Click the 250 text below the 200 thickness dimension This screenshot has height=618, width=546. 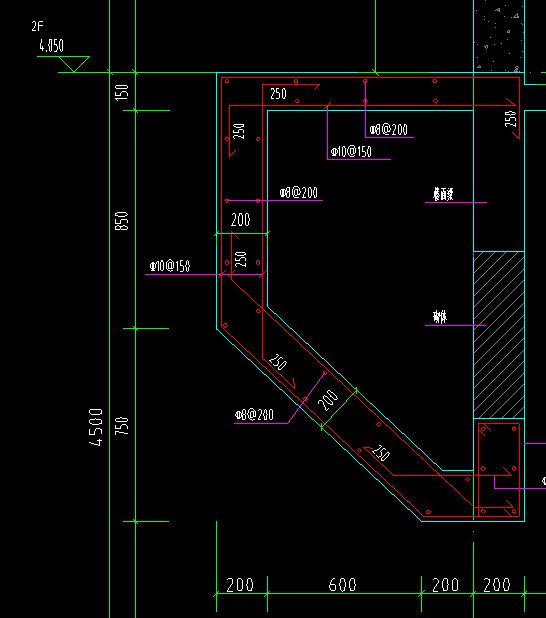click(x=240, y=259)
